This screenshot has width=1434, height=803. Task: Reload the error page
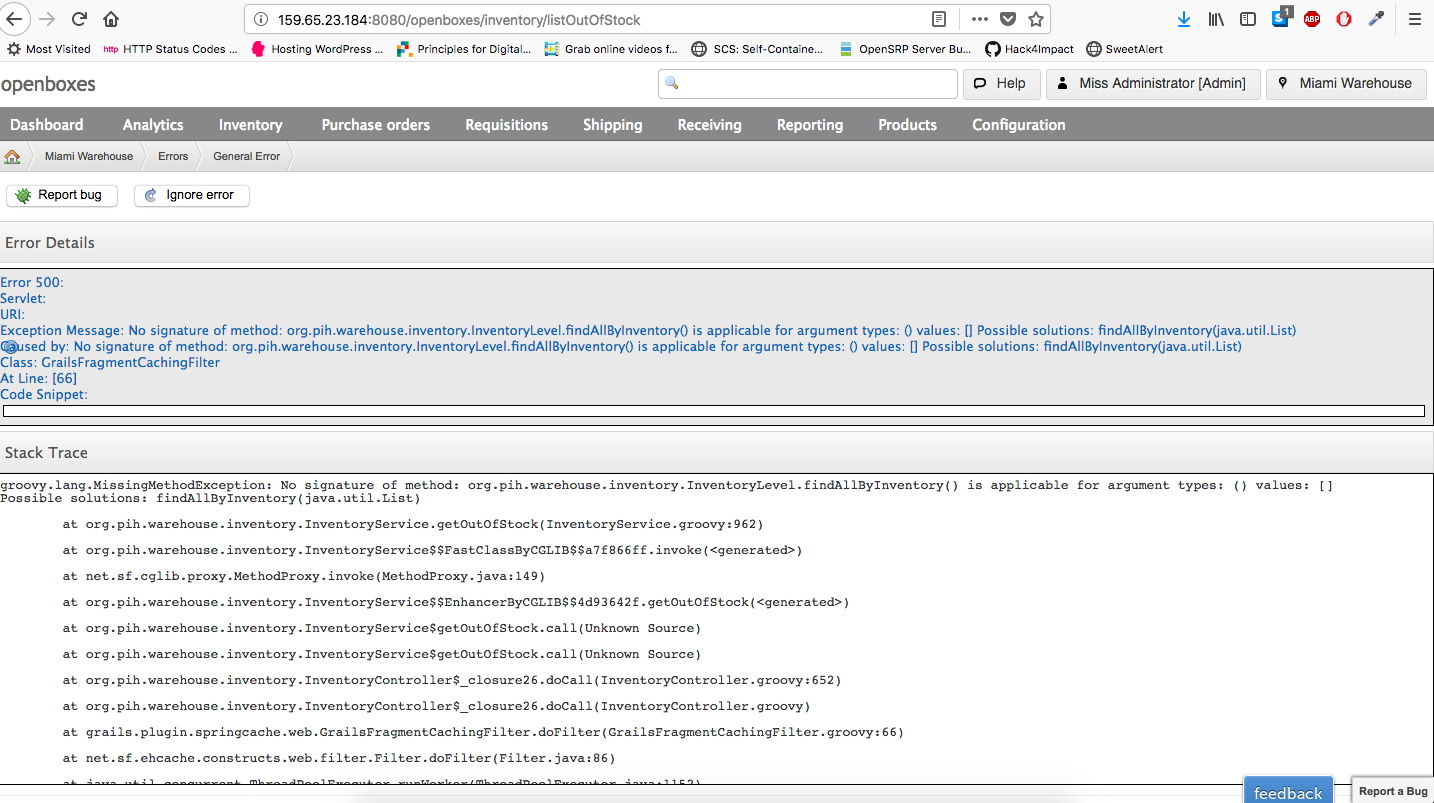click(x=79, y=18)
